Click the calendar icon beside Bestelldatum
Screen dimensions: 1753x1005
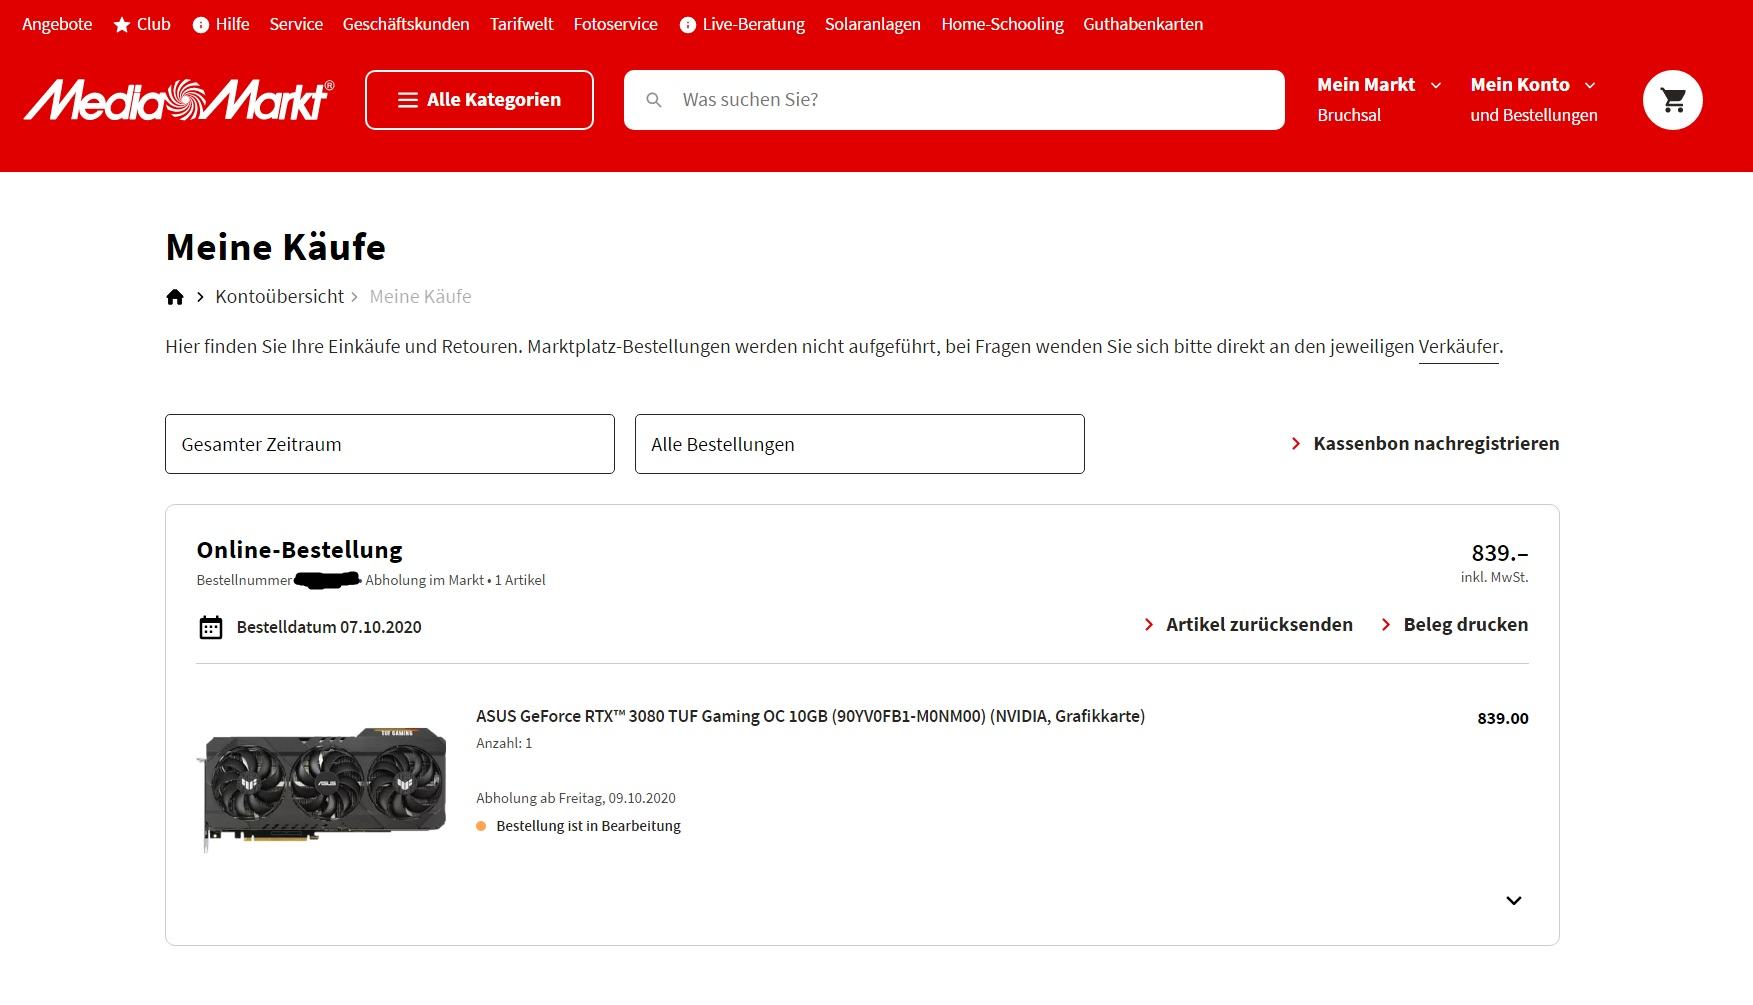pyautogui.click(x=211, y=627)
